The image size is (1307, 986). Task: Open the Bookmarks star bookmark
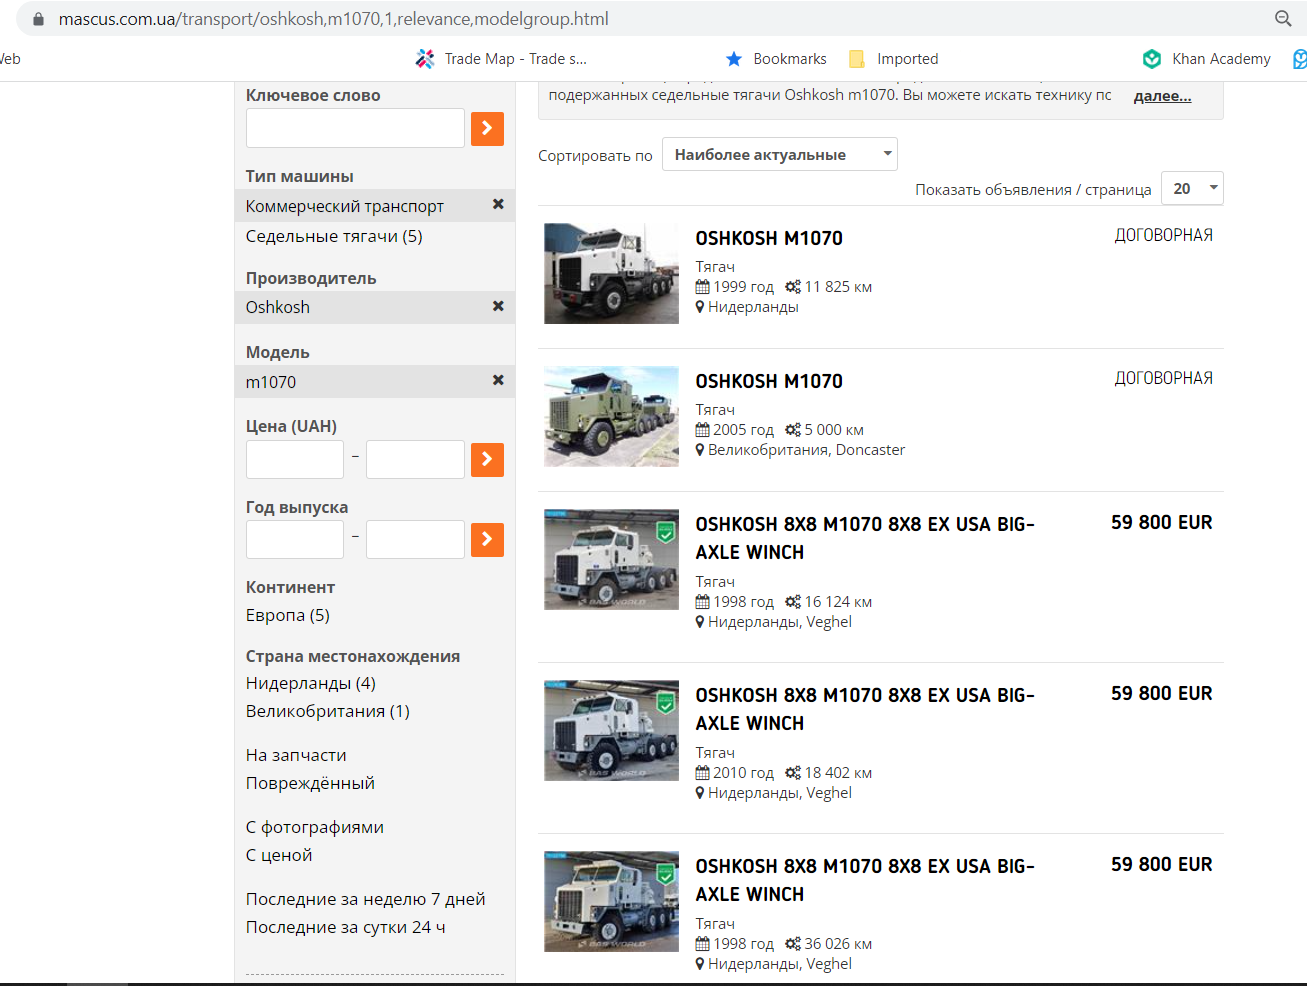tap(776, 59)
